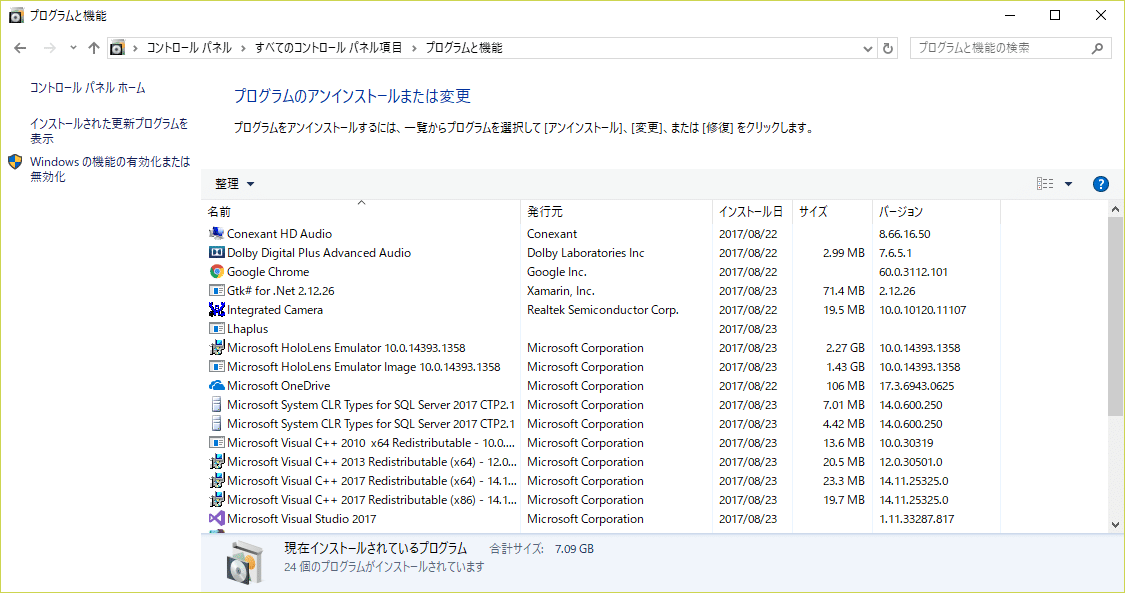Click Visual C++ 2017 Redistributable (x86) icon
Viewport: 1125px width, 593px height.
point(216,500)
